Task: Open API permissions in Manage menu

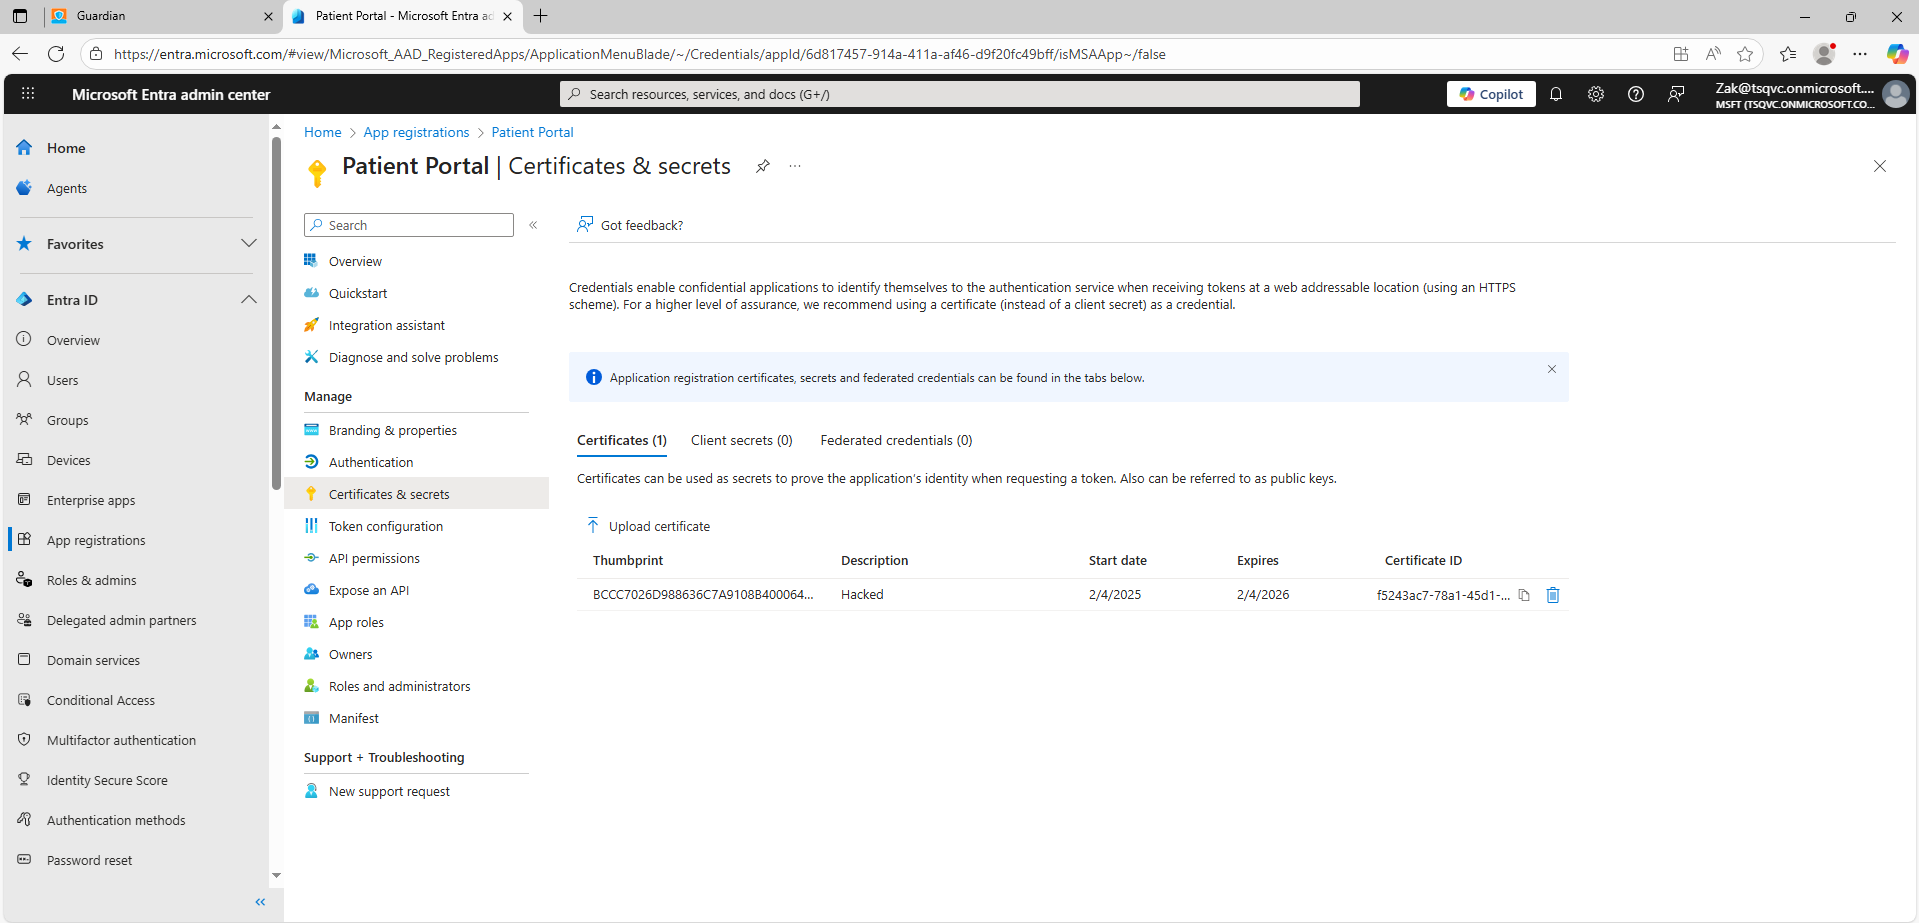Action: point(374,558)
